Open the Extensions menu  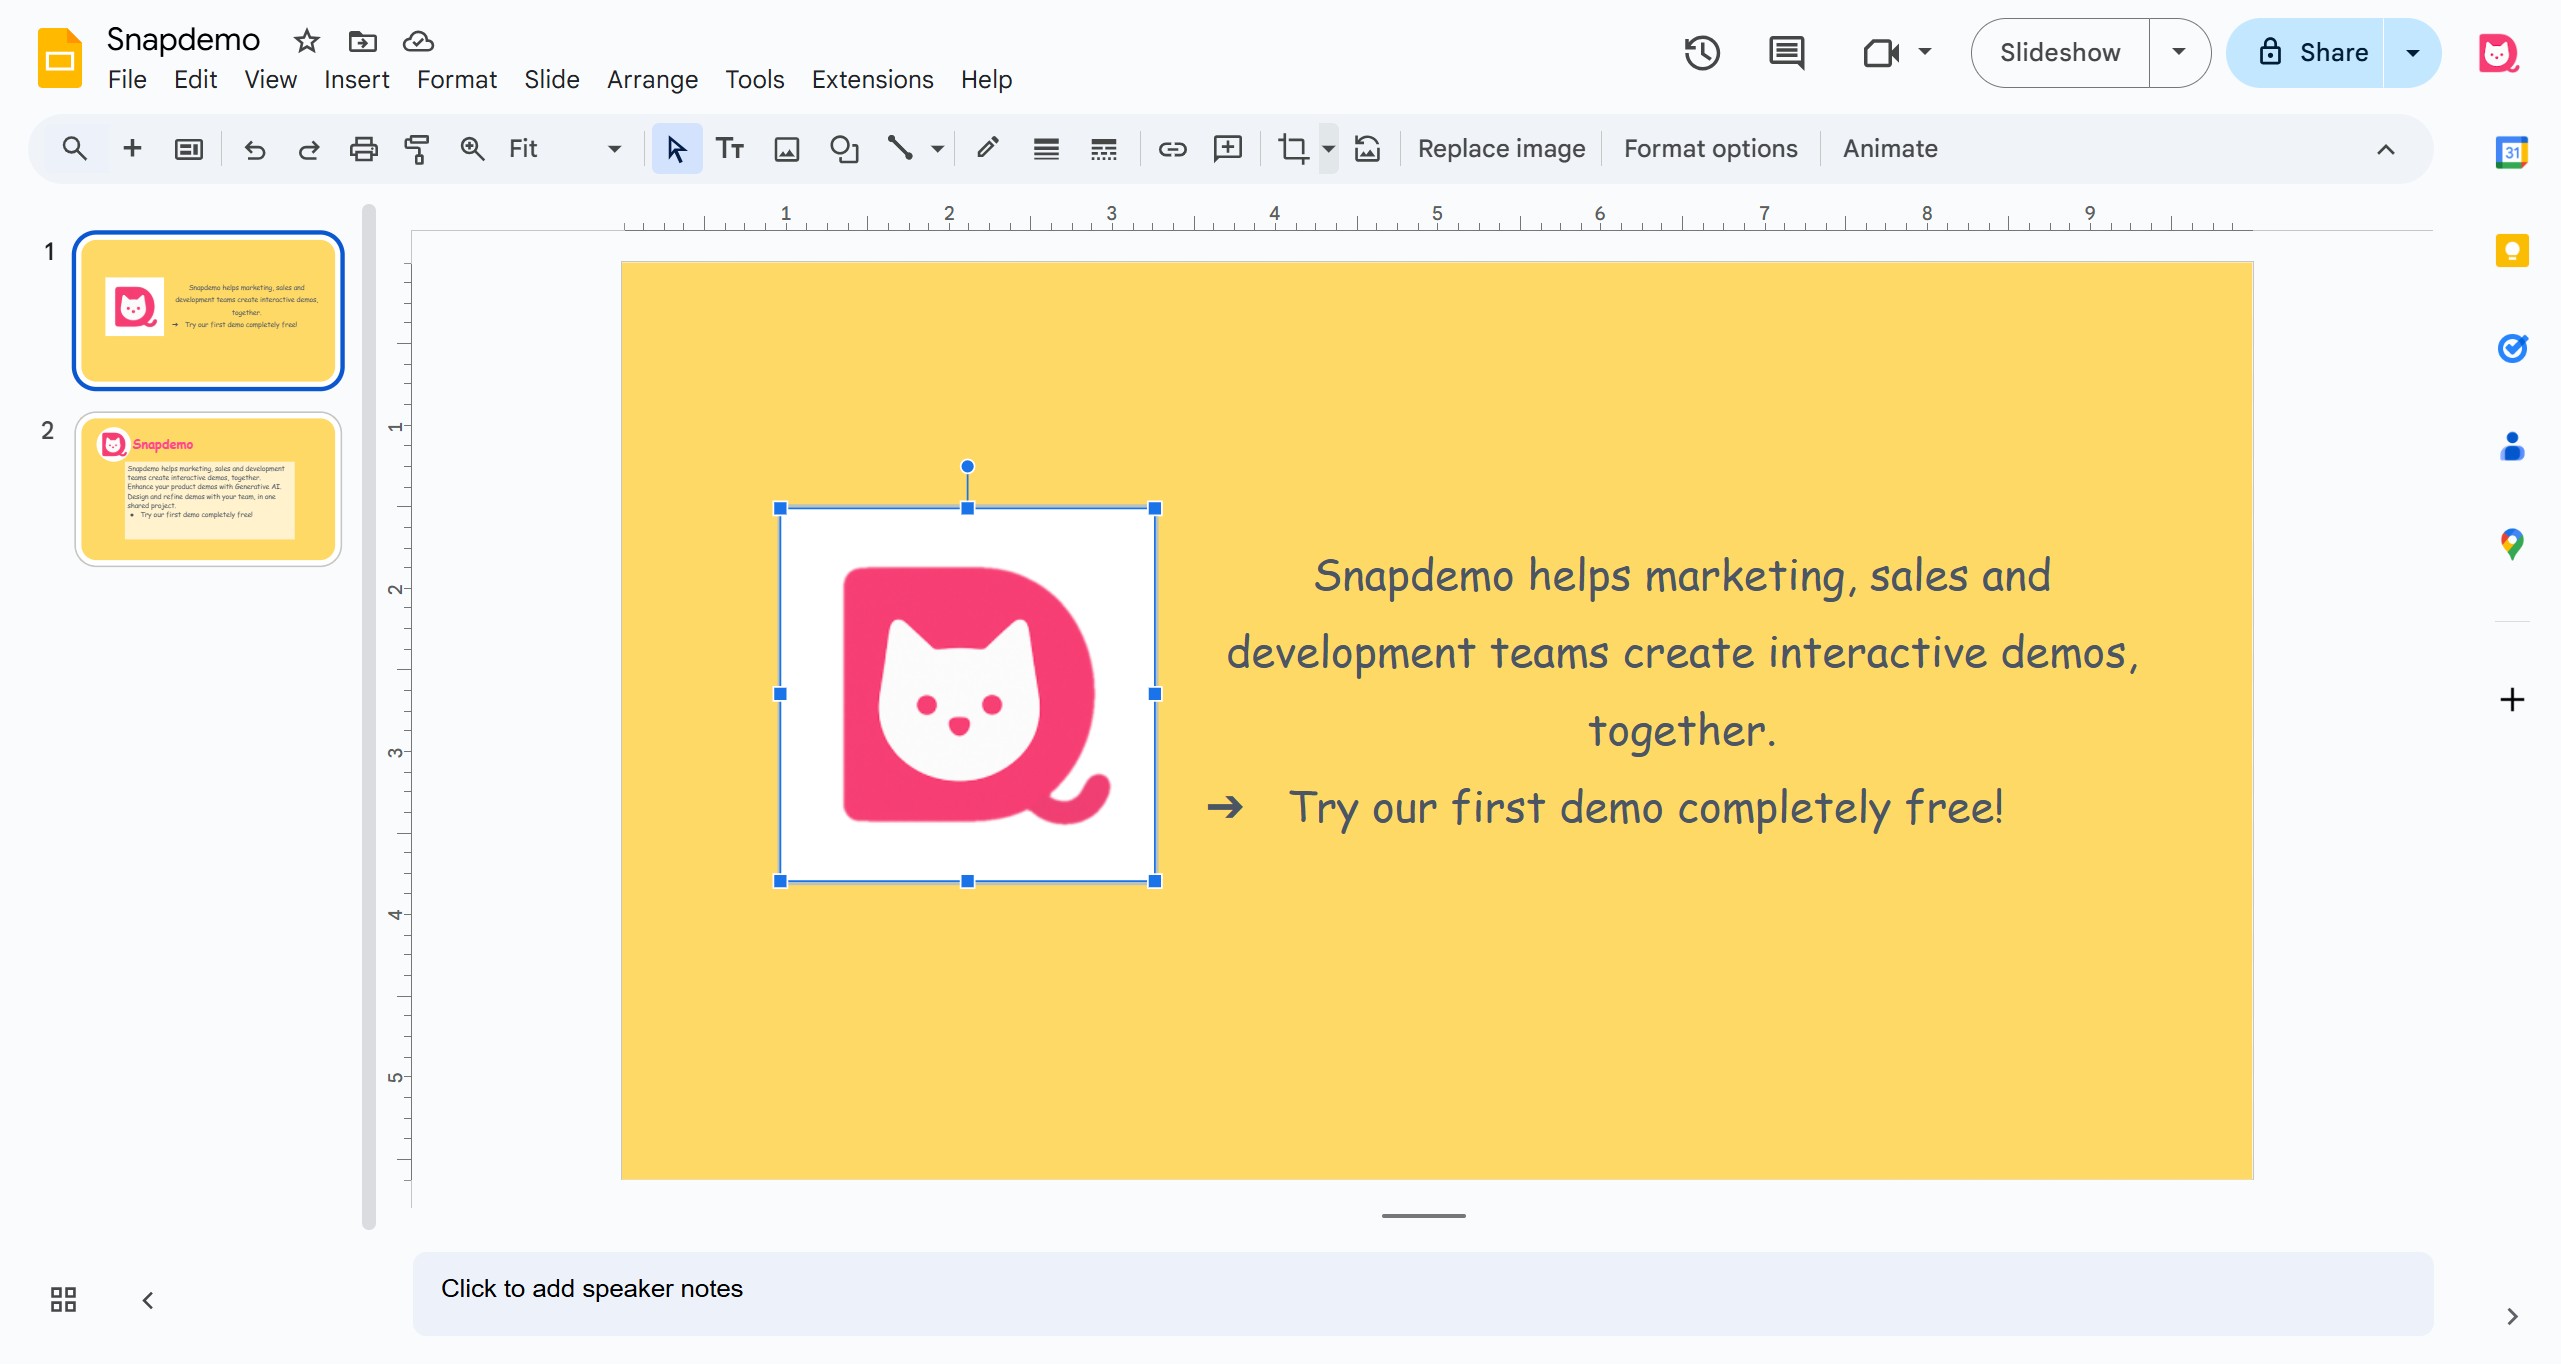click(872, 79)
